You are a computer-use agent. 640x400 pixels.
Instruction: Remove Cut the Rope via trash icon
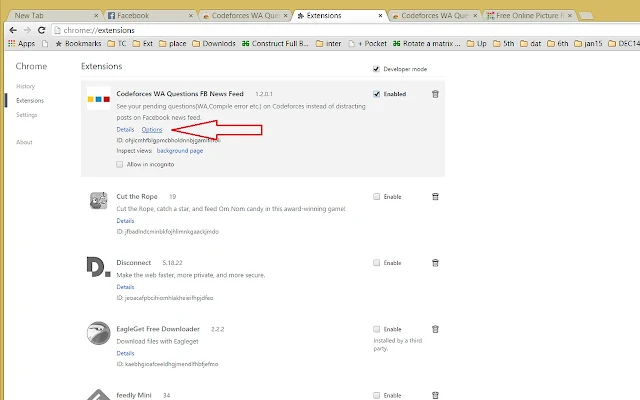point(435,197)
